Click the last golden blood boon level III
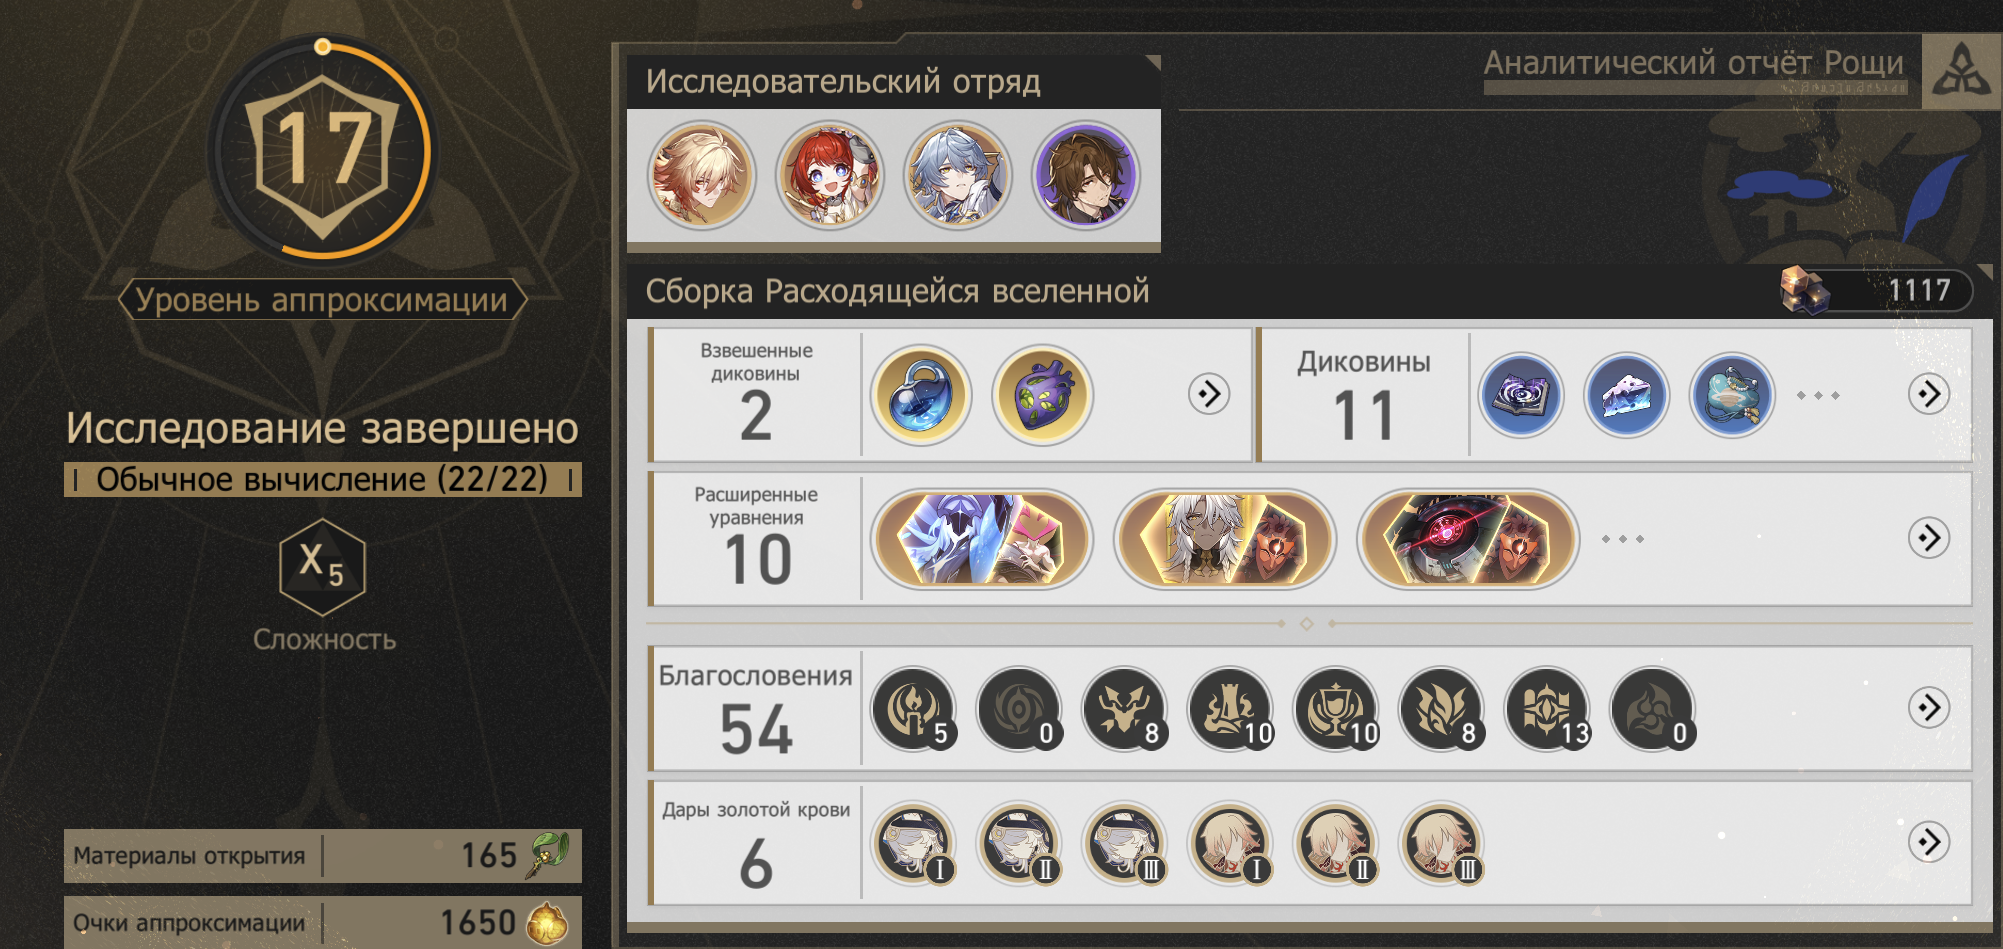The image size is (2003, 949). tap(1441, 843)
